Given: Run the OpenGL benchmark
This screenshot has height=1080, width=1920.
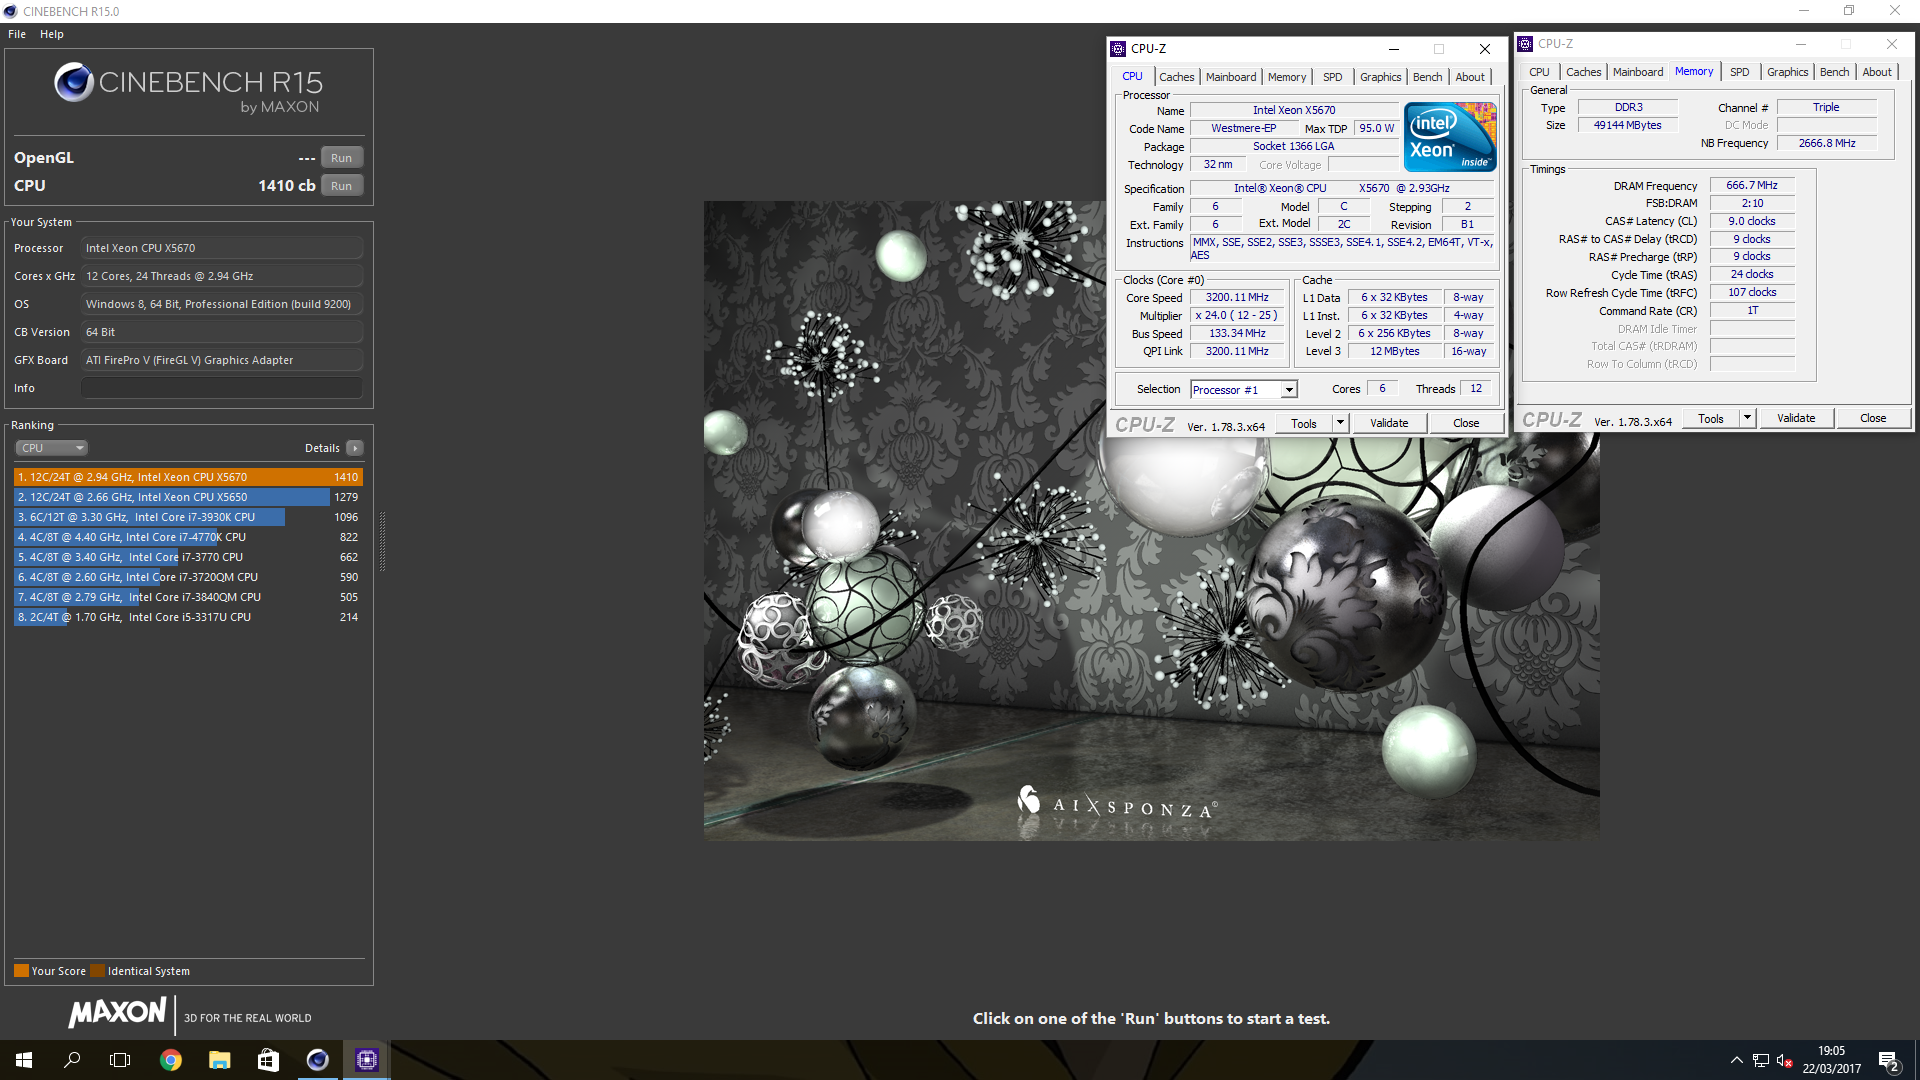Looking at the screenshot, I should (x=342, y=158).
